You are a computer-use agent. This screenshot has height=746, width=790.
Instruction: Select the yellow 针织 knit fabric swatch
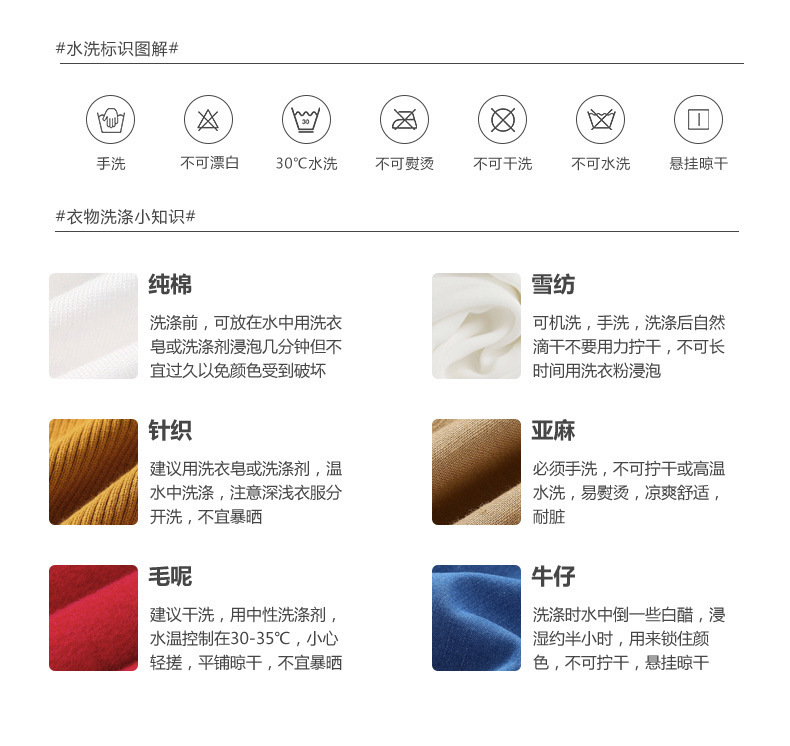pyautogui.click(x=93, y=472)
